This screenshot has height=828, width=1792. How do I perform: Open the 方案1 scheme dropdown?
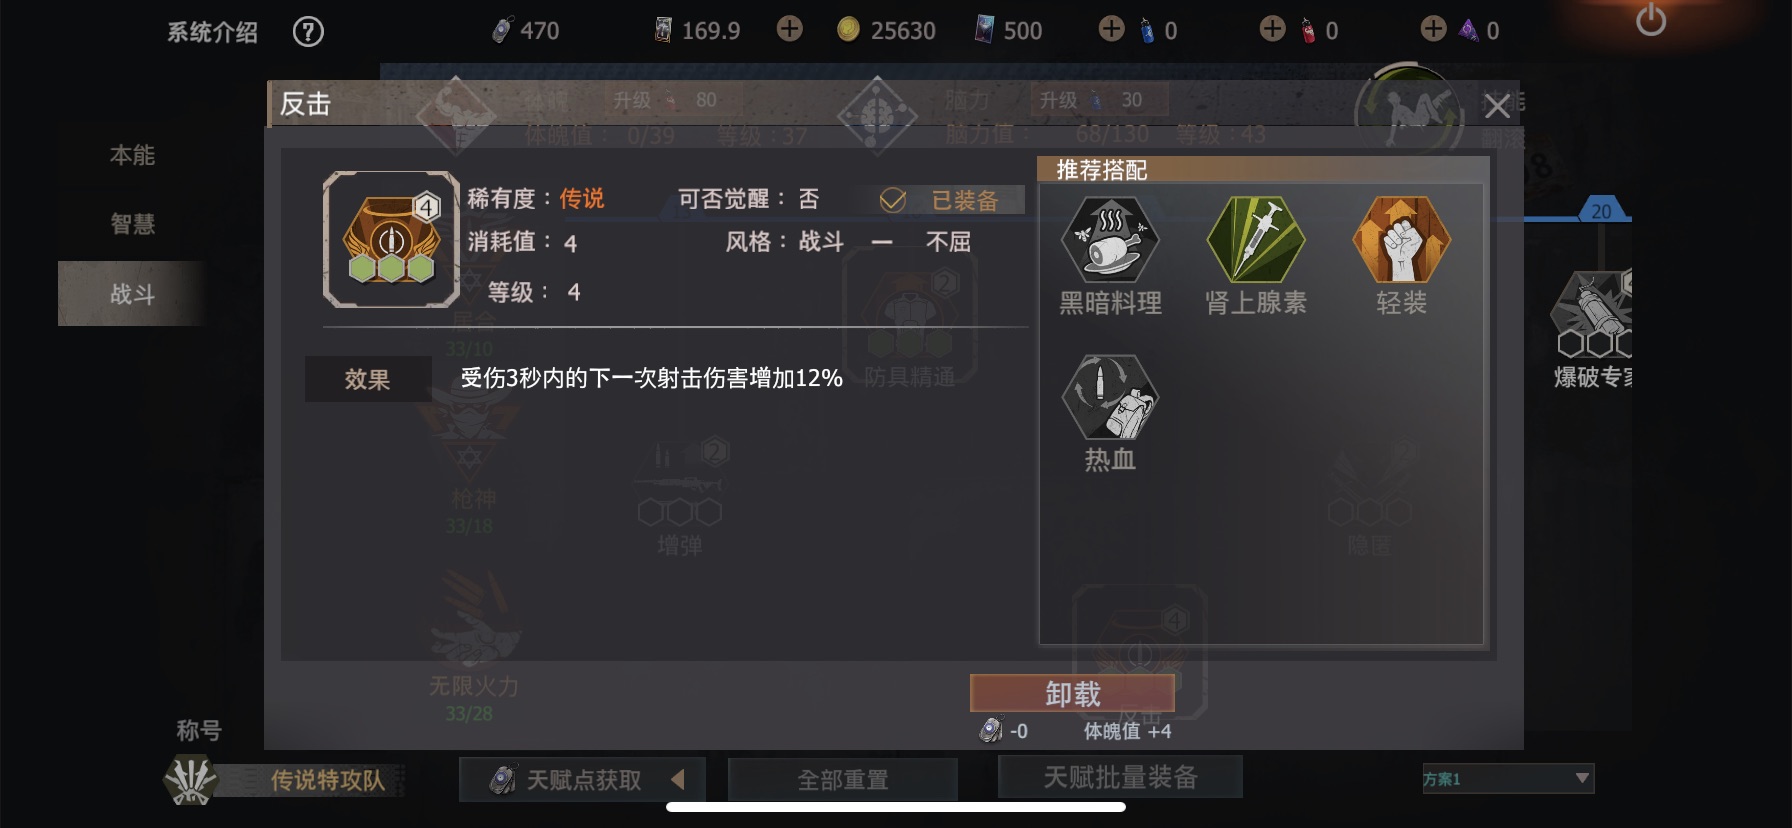(1508, 778)
